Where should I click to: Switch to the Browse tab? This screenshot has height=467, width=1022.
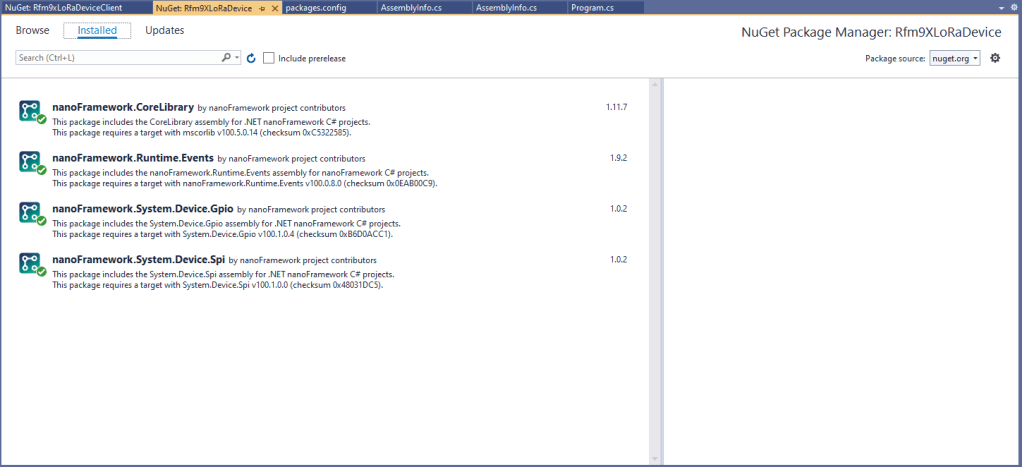(32, 30)
